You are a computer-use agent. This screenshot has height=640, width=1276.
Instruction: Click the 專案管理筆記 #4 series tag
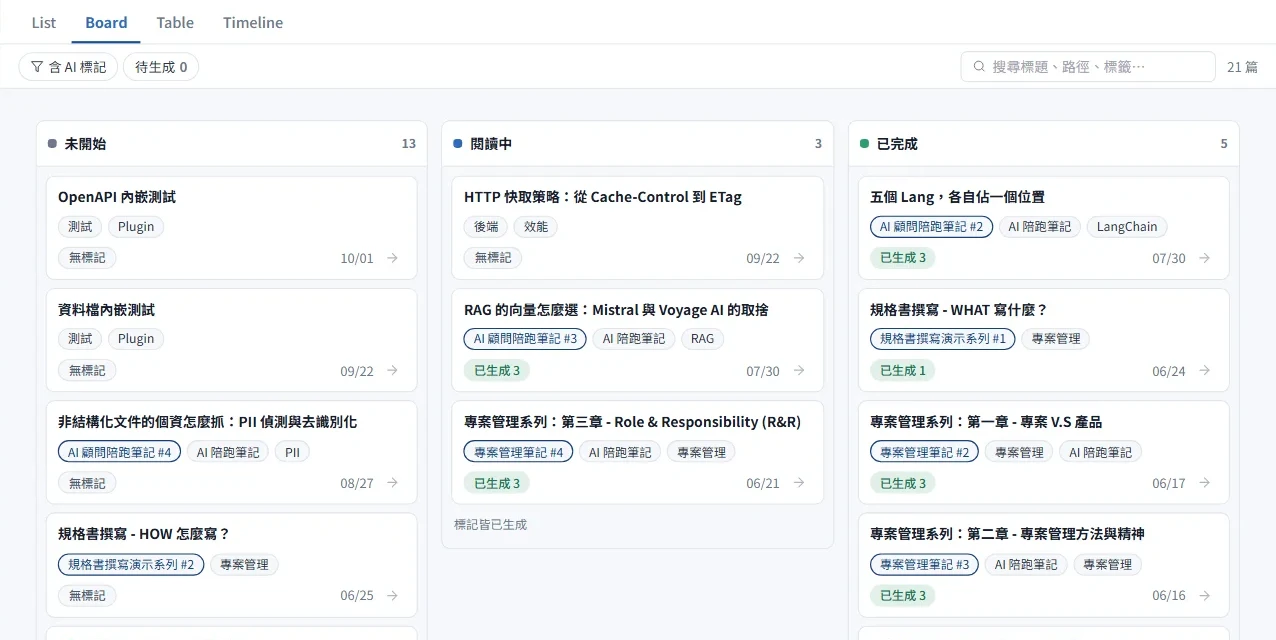tap(518, 452)
